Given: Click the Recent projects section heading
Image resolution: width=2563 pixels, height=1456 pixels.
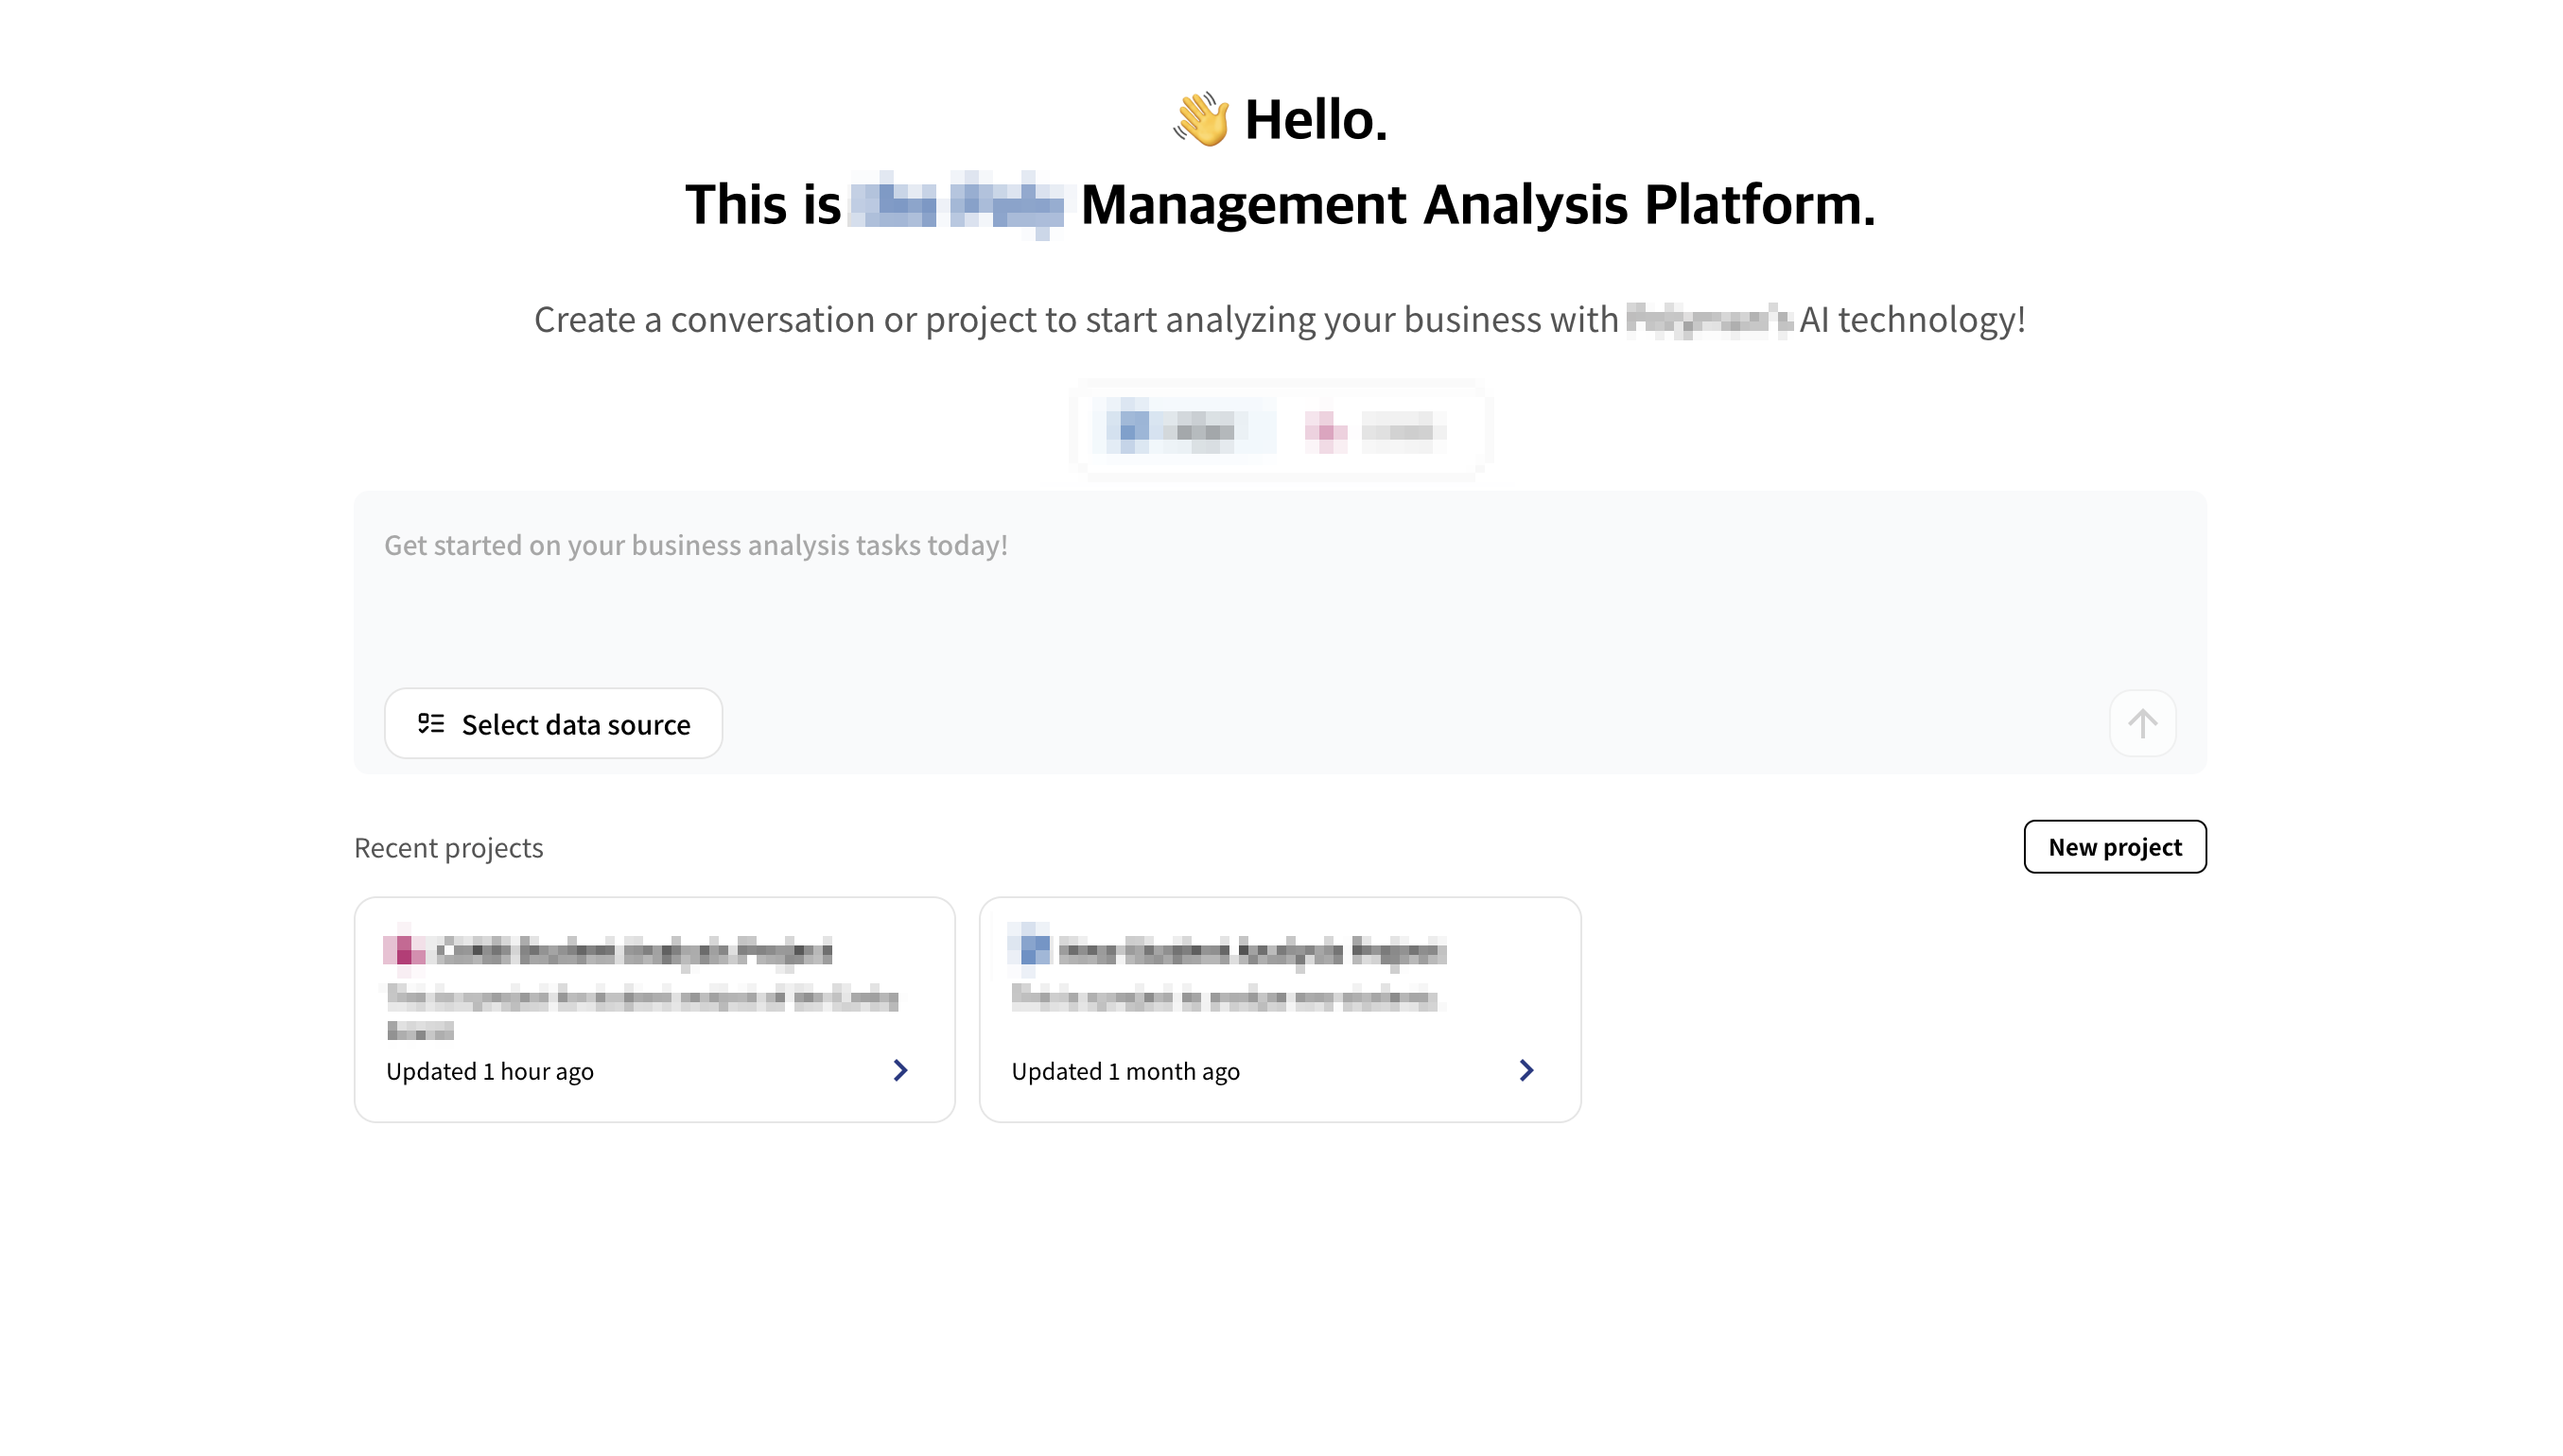Looking at the screenshot, I should [448, 847].
